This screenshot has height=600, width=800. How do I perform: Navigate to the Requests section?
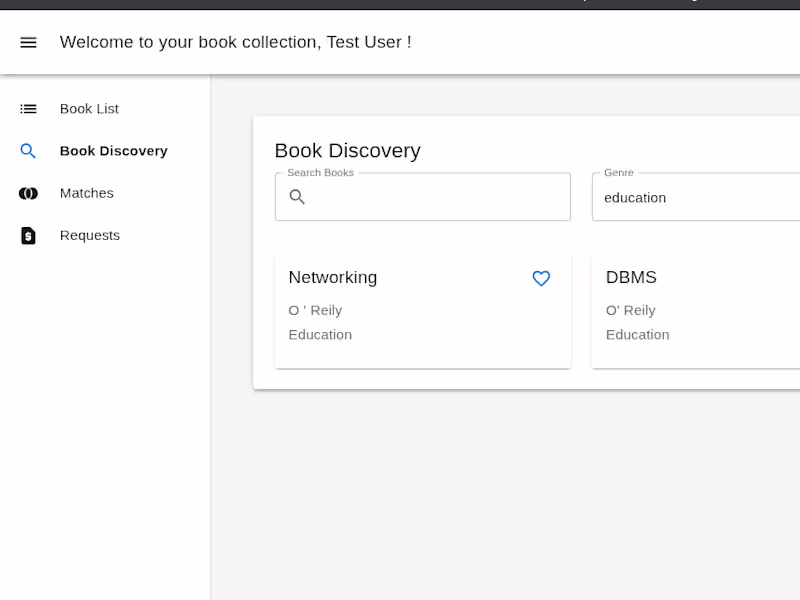click(89, 235)
